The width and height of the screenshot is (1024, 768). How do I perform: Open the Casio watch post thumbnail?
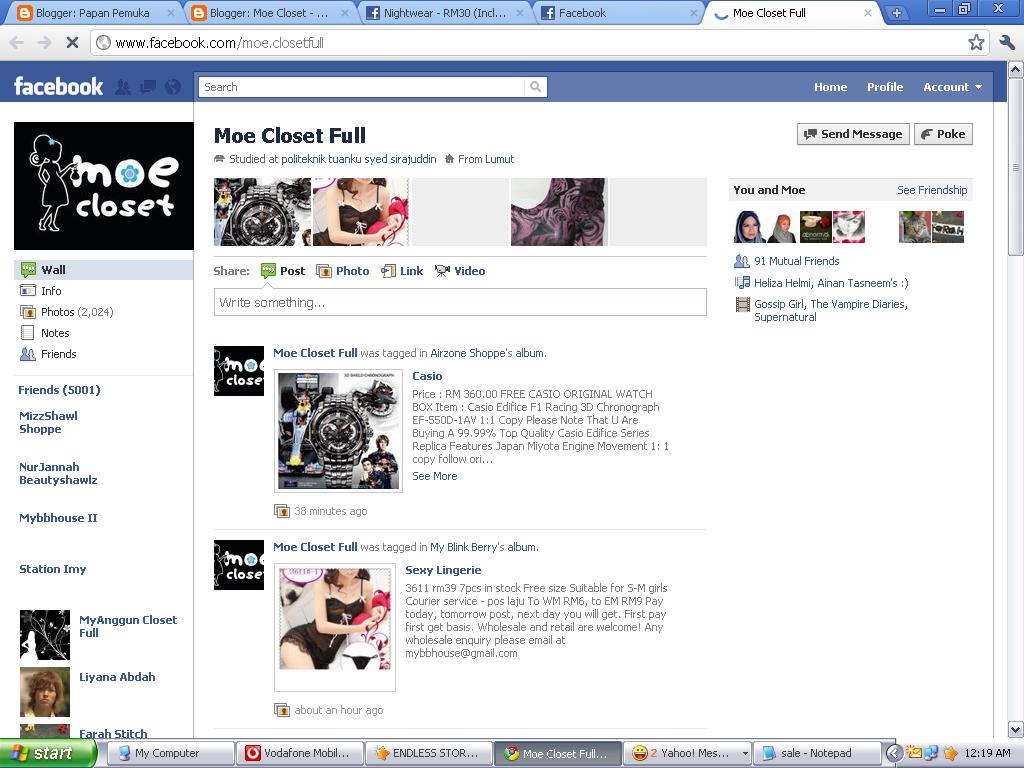pyautogui.click(x=338, y=431)
